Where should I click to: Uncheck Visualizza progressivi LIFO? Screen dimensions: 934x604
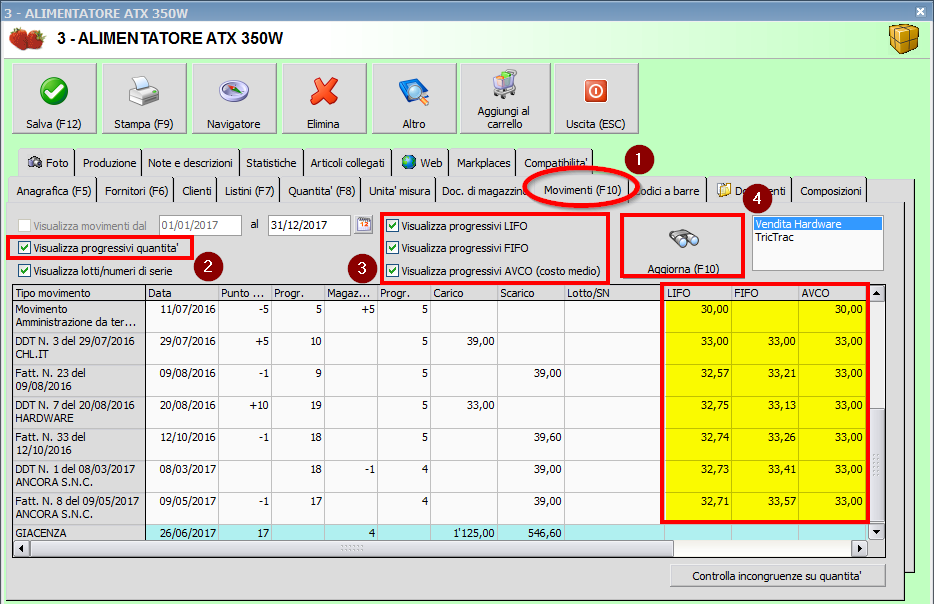[x=393, y=226]
